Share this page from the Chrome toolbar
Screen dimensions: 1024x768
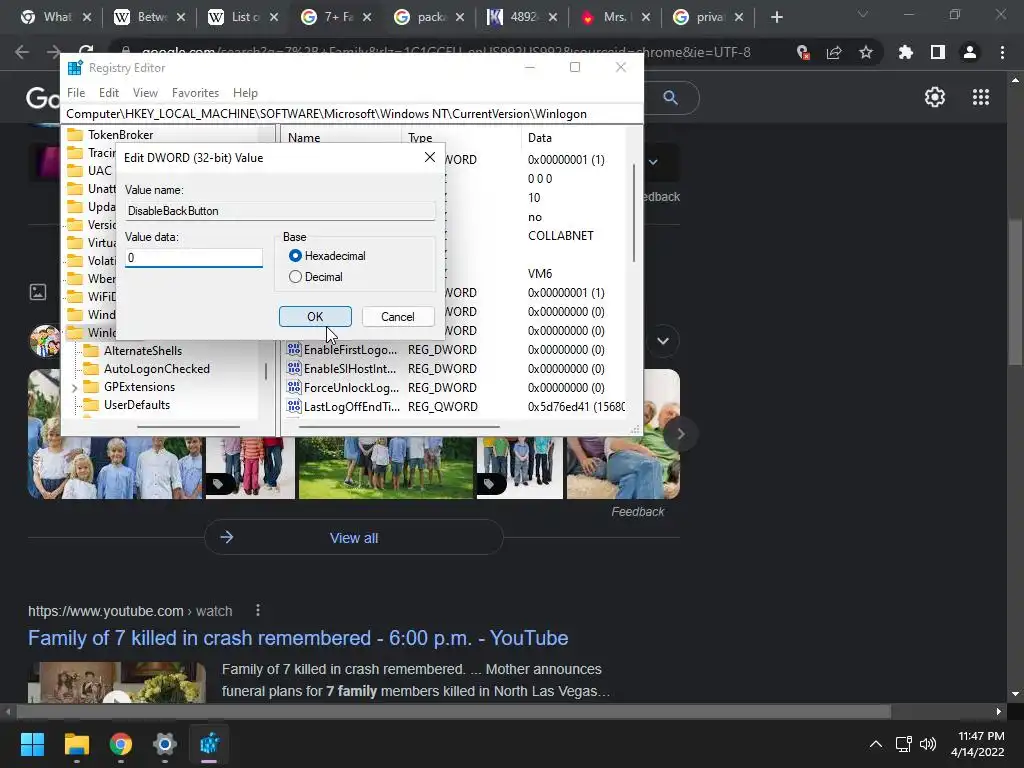tap(834, 52)
